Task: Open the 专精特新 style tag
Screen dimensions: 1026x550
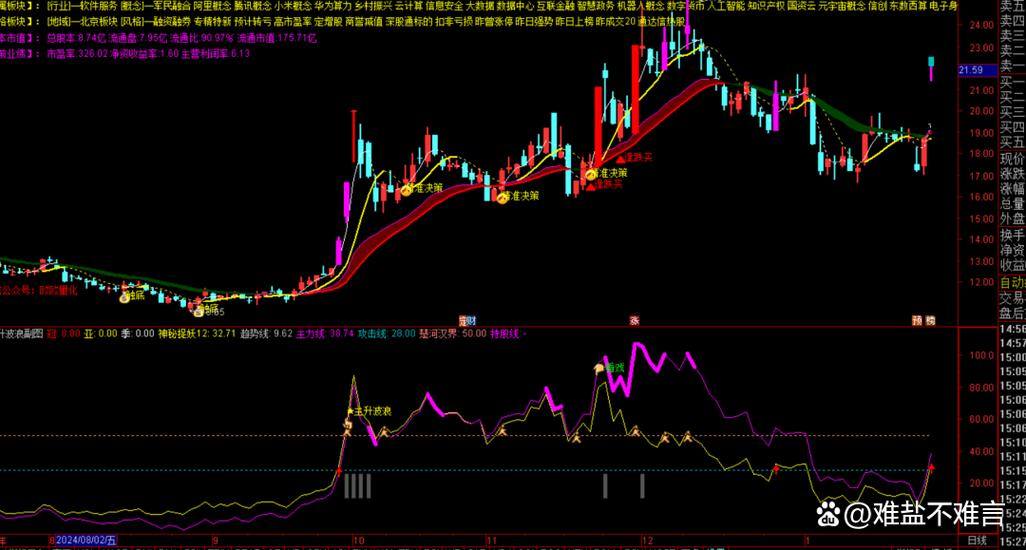Action: pyautogui.click(x=213, y=22)
